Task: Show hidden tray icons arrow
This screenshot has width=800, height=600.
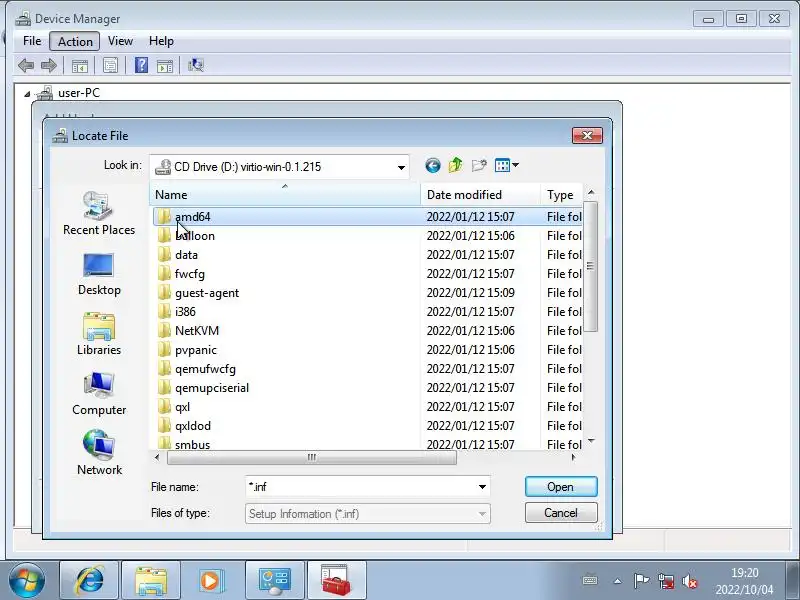Action: pos(617,581)
